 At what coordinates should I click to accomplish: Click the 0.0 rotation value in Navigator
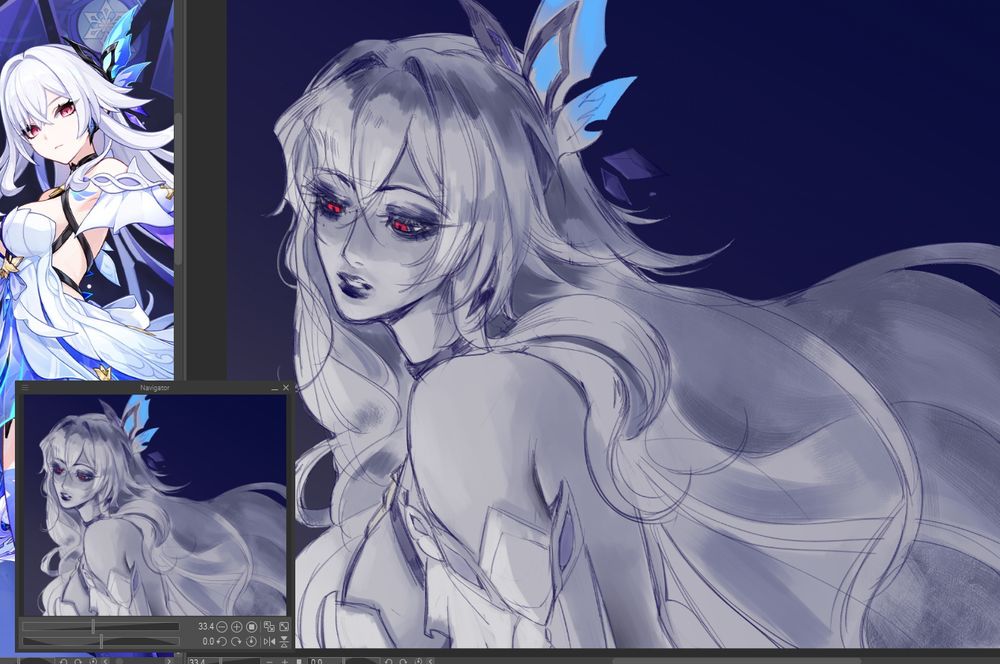pyautogui.click(x=208, y=641)
